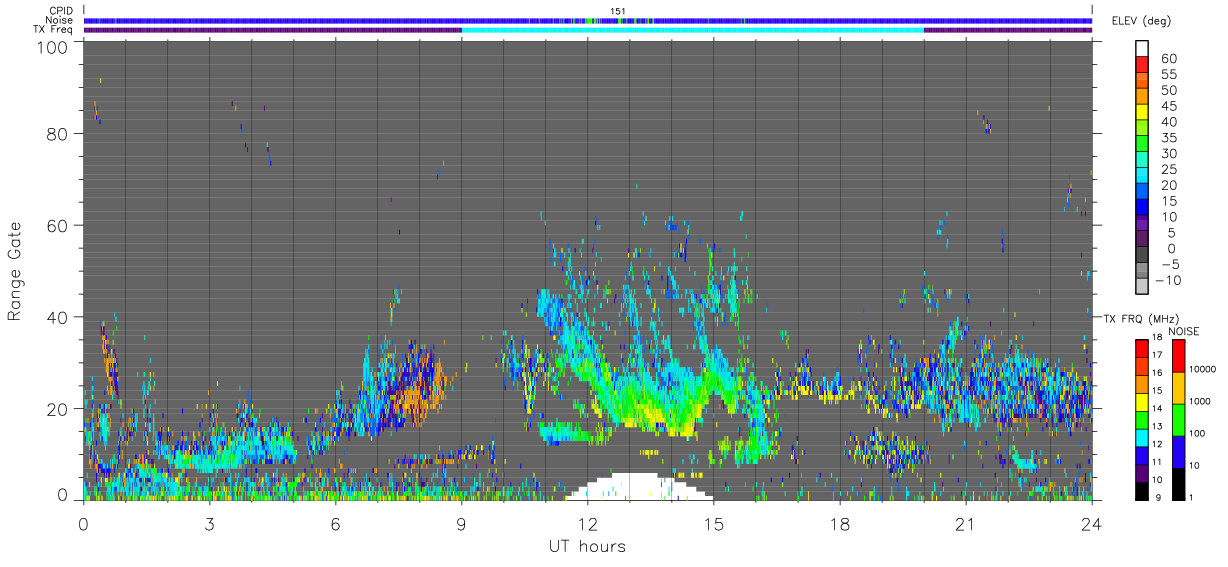Viewport: 1228px width, 567px height.
Task: Click Range Gate axis label '80'
Action: (x=57, y=134)
